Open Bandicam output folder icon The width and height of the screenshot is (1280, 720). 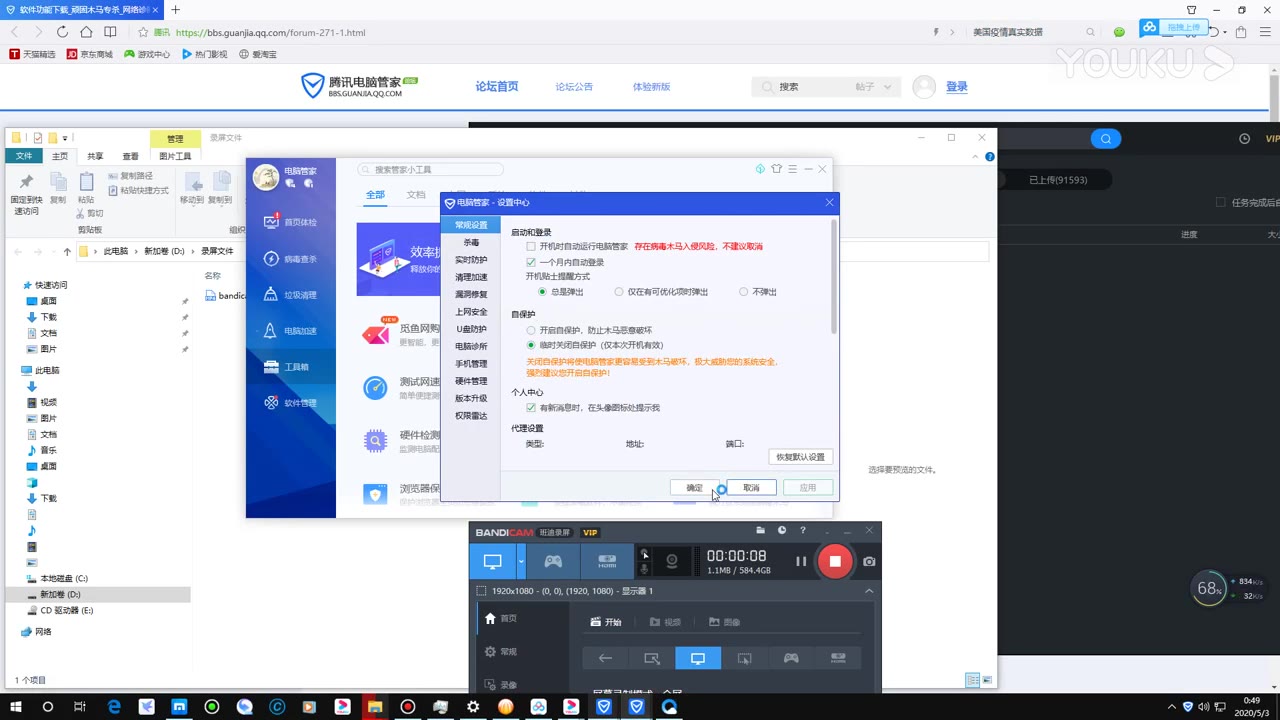pos(761,531)
